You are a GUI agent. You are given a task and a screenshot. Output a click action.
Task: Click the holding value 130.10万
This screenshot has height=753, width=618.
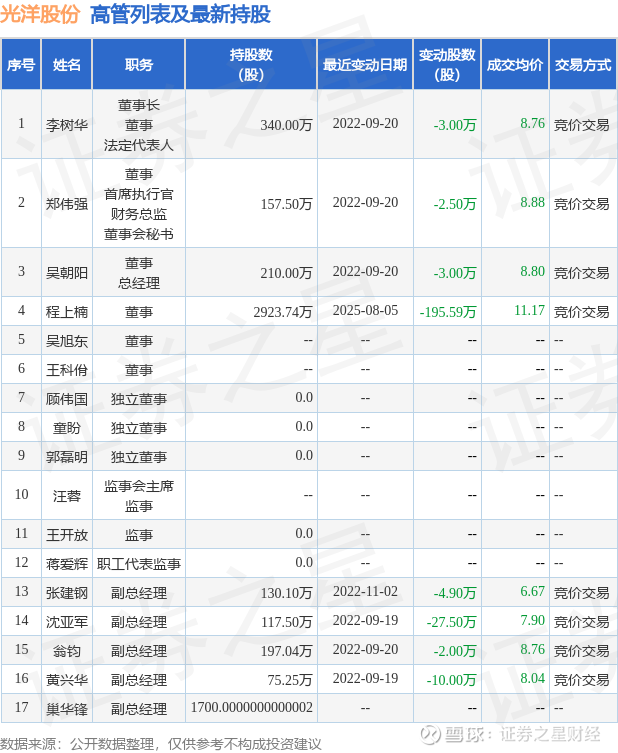tap(286, 593)
